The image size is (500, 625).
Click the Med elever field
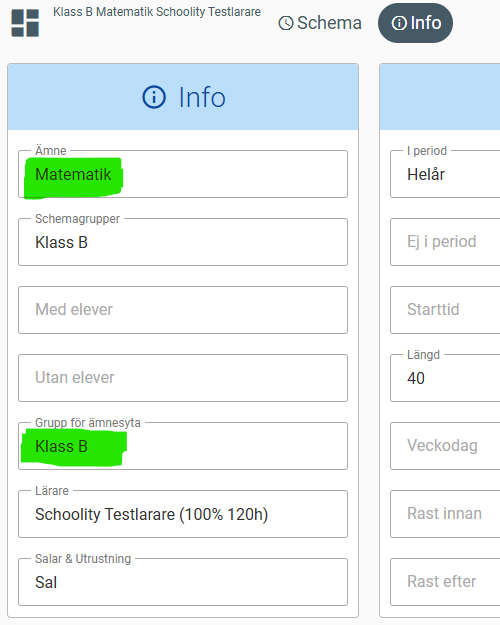(183, 310)
